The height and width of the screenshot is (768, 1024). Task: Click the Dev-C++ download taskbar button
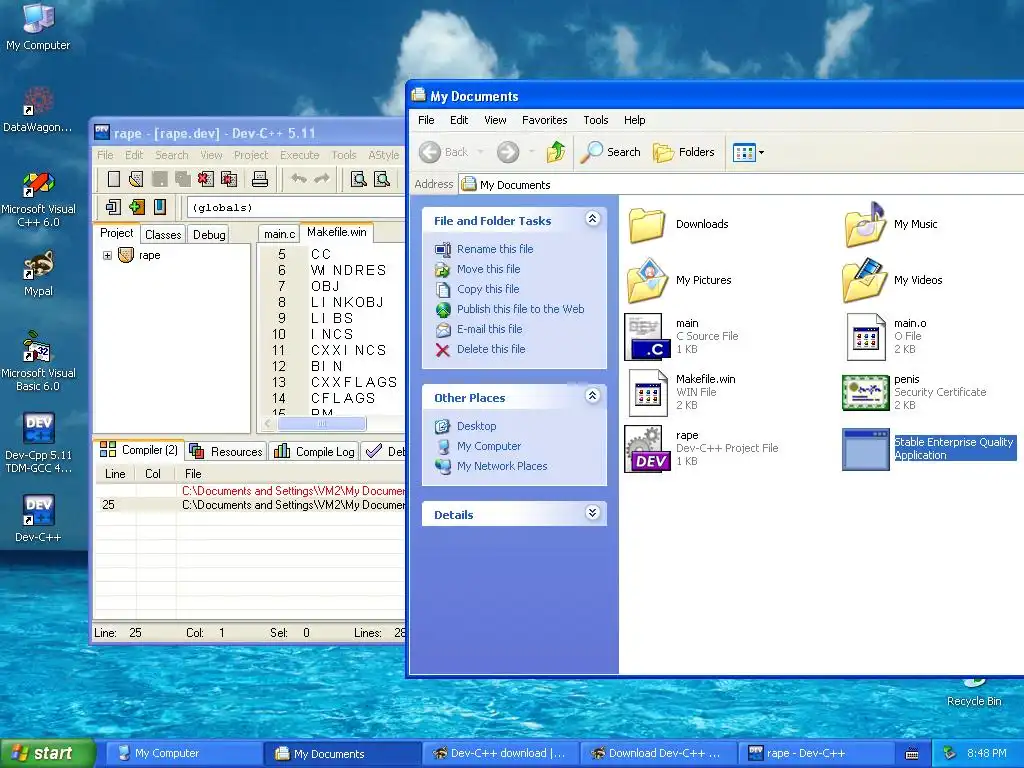[501, 754]
